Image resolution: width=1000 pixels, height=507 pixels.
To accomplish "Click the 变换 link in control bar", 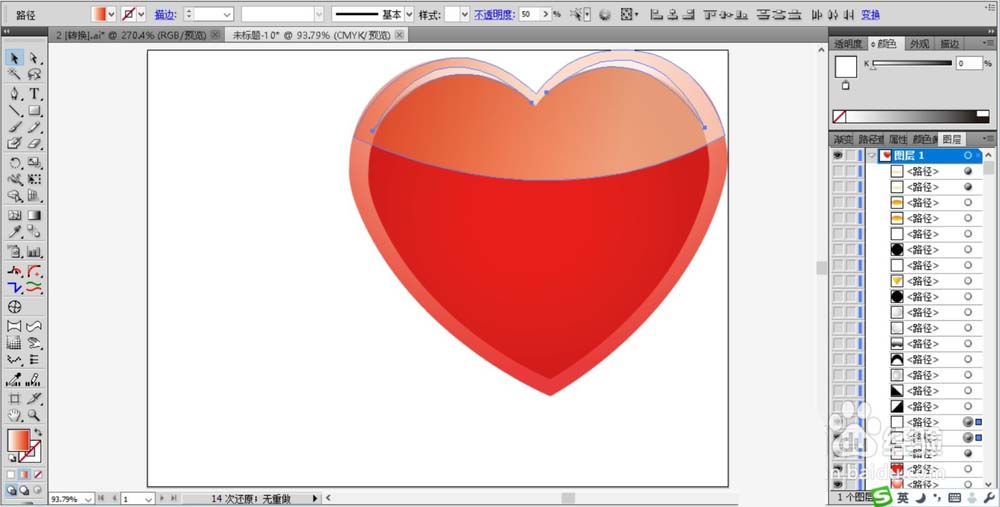I will [870, 14].
